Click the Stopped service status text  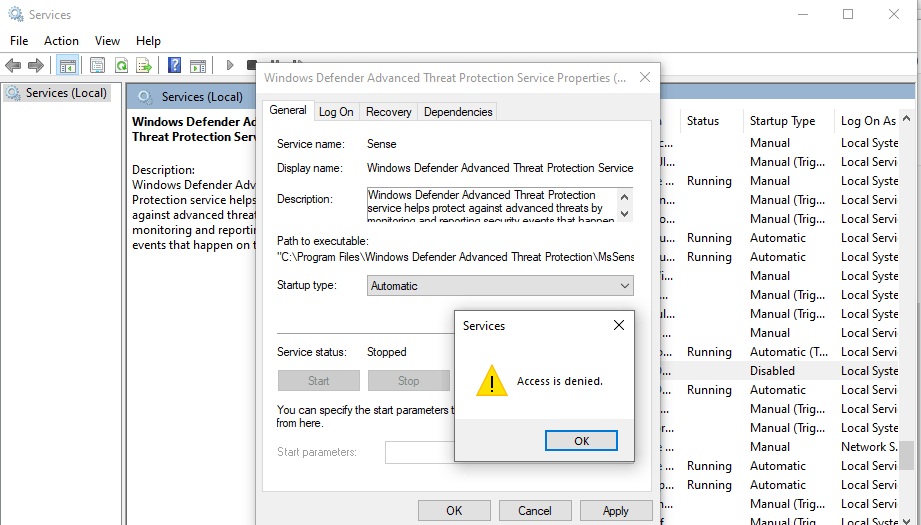(386, 352)
